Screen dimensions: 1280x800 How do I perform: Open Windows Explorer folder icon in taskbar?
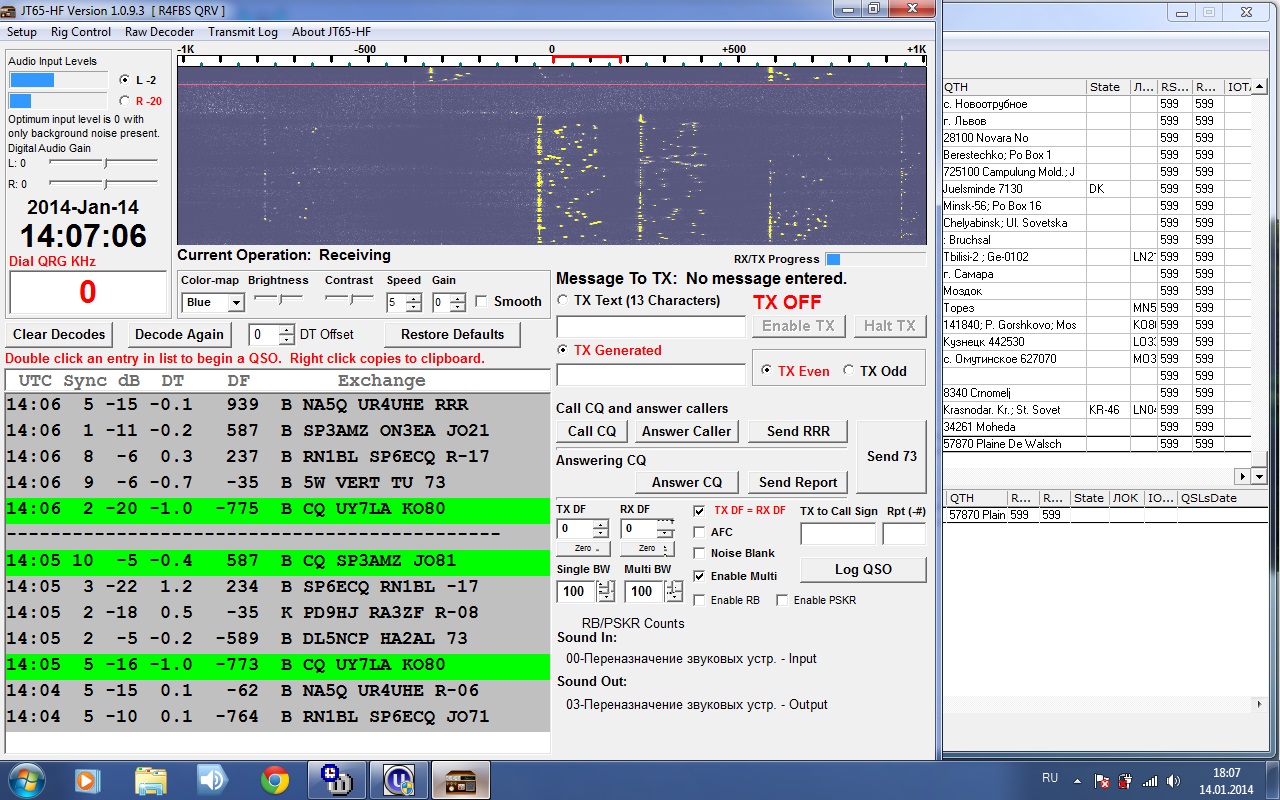pos(150,780)
